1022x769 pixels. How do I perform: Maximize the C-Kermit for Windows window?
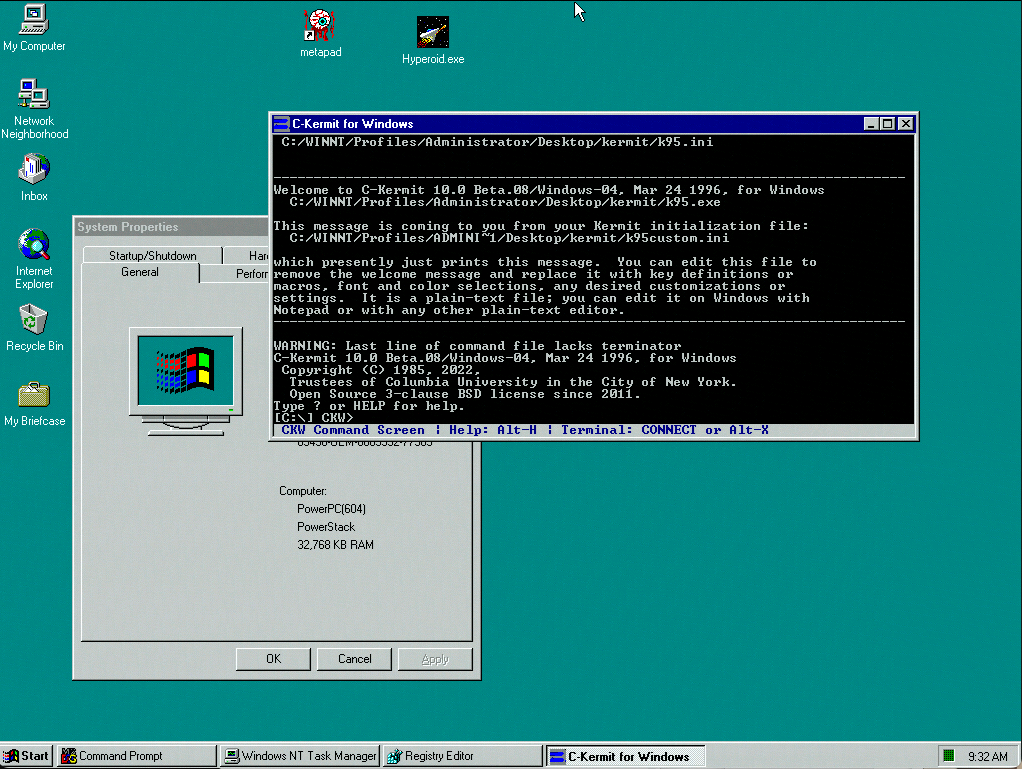(887, 124)
